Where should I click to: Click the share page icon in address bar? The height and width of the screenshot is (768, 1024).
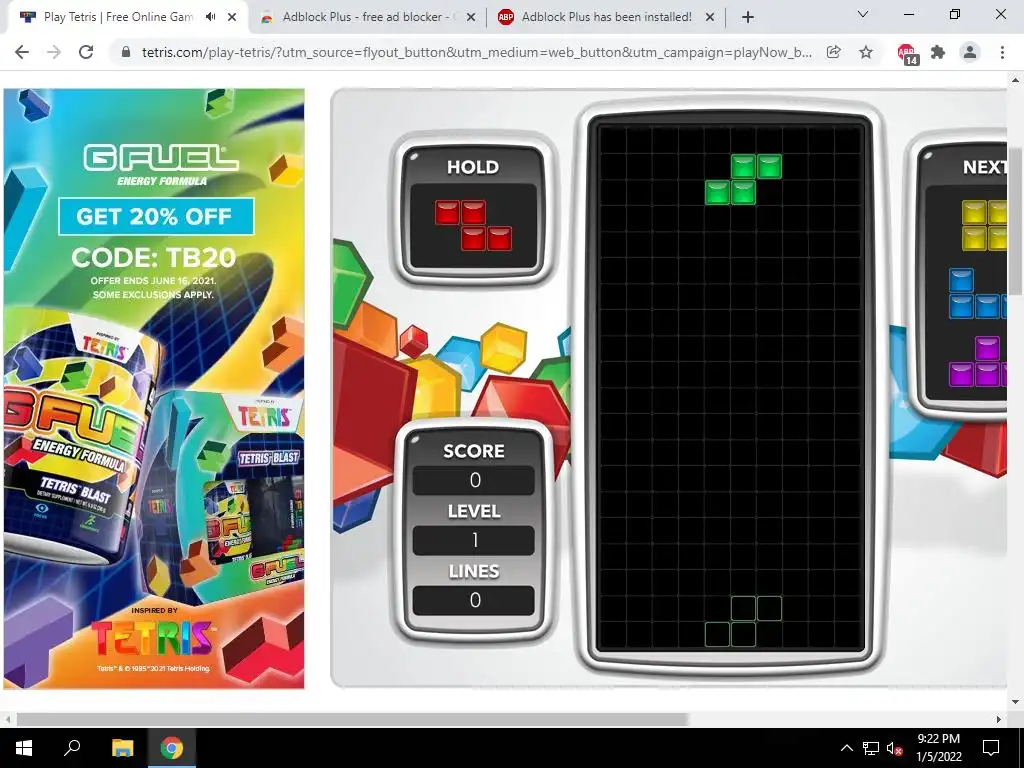[x=833, y=52]
